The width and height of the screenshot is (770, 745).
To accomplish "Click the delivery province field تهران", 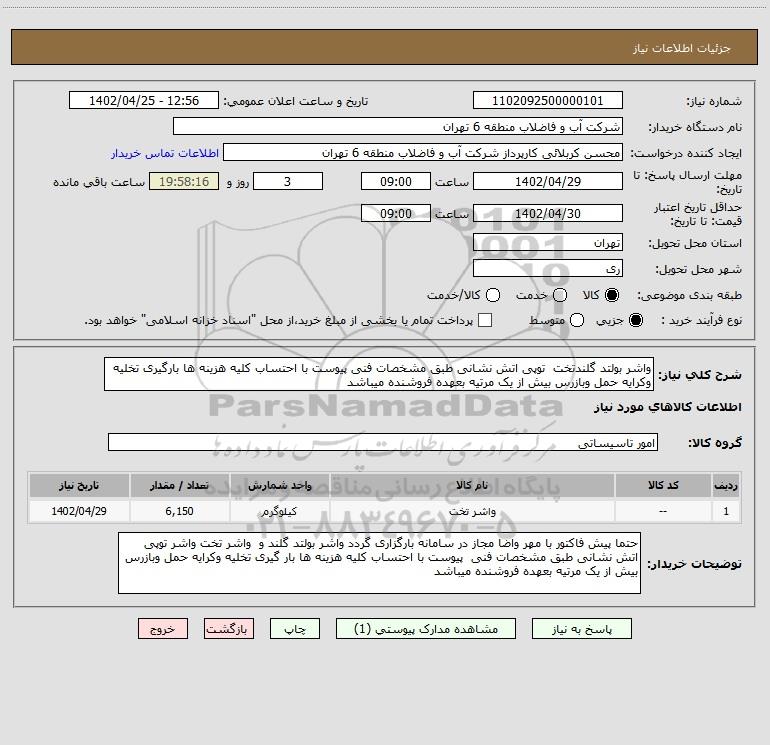I will pyautogui.click(x=548, y=243).
